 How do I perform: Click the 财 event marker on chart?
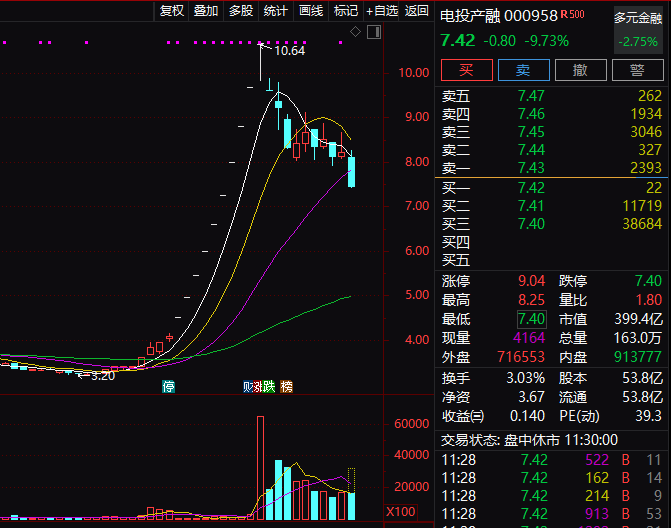[x=248, y=386]
